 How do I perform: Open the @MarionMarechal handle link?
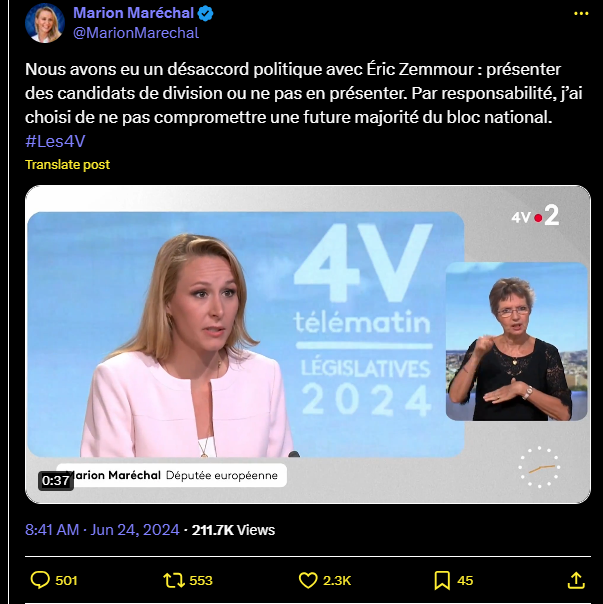pyautogui.click(x=136, y=33)
